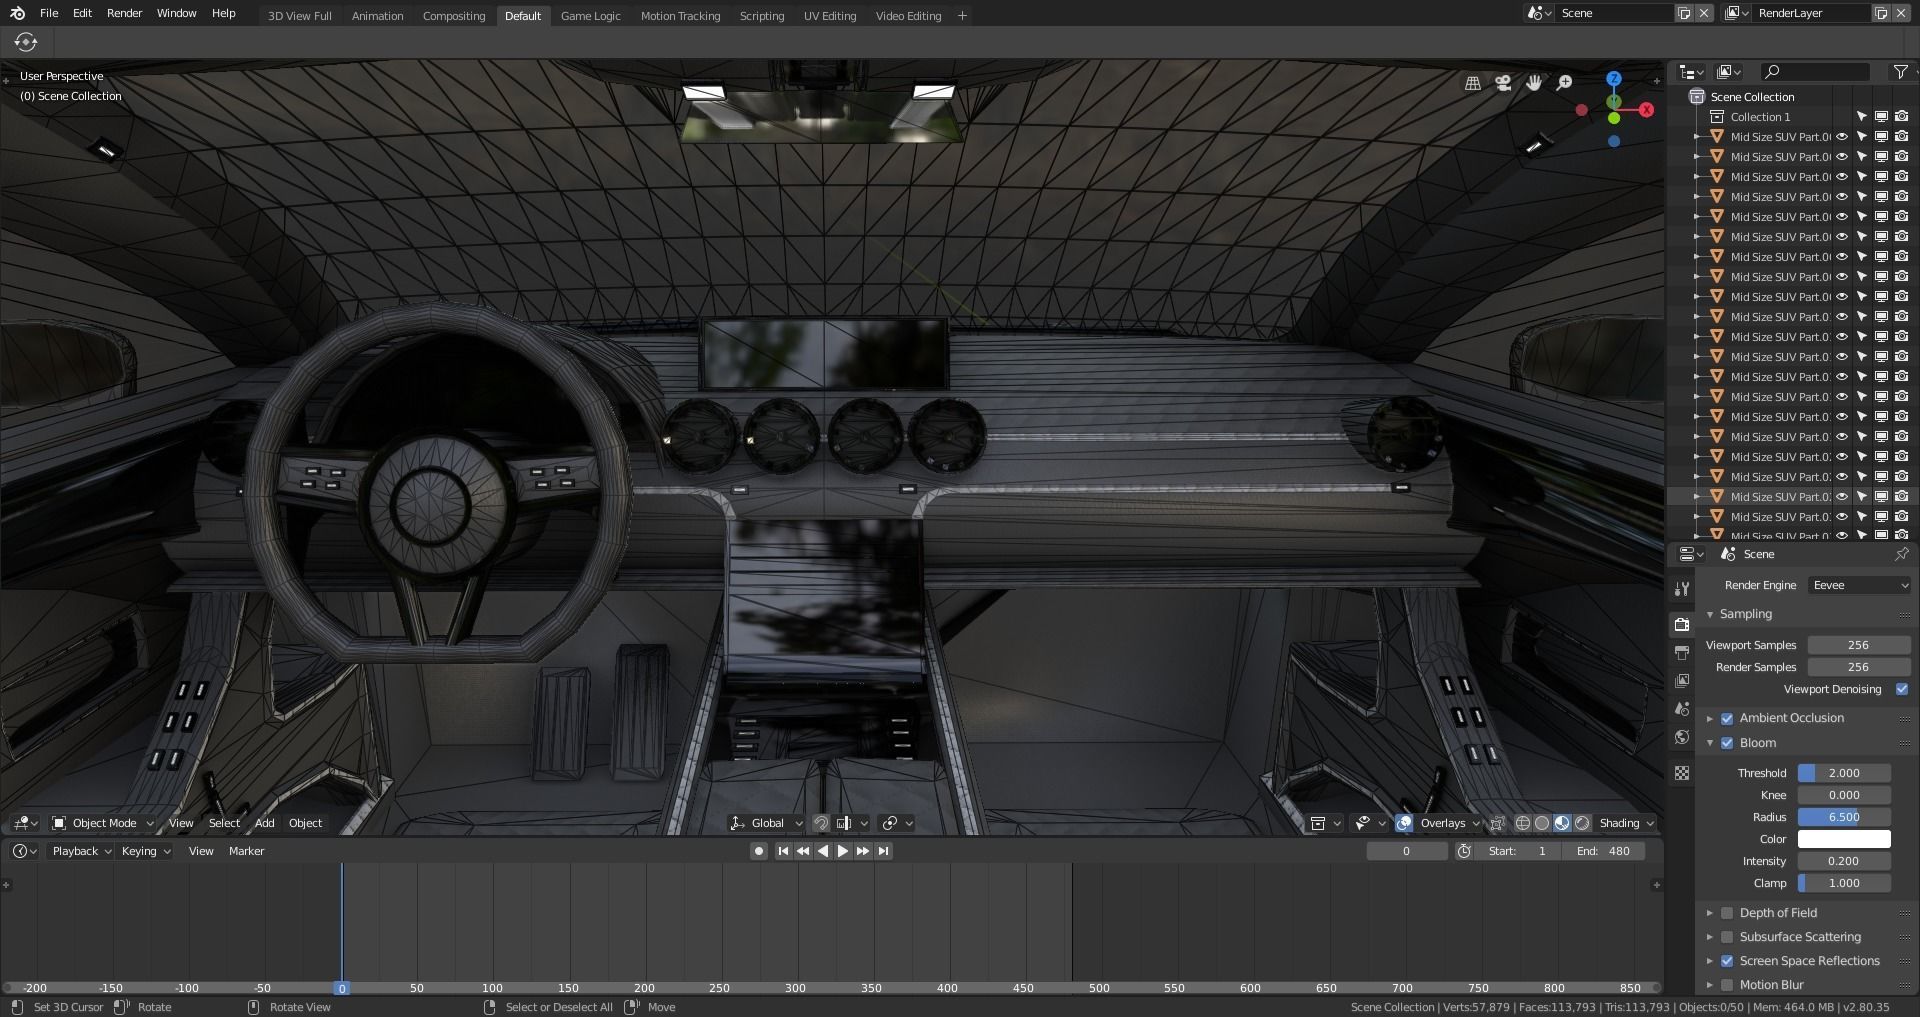Enable or disable Viewport Denoising checkbox
Screen dimensions: 1920x1017
pyautogui.click(x=1902, y=689)
